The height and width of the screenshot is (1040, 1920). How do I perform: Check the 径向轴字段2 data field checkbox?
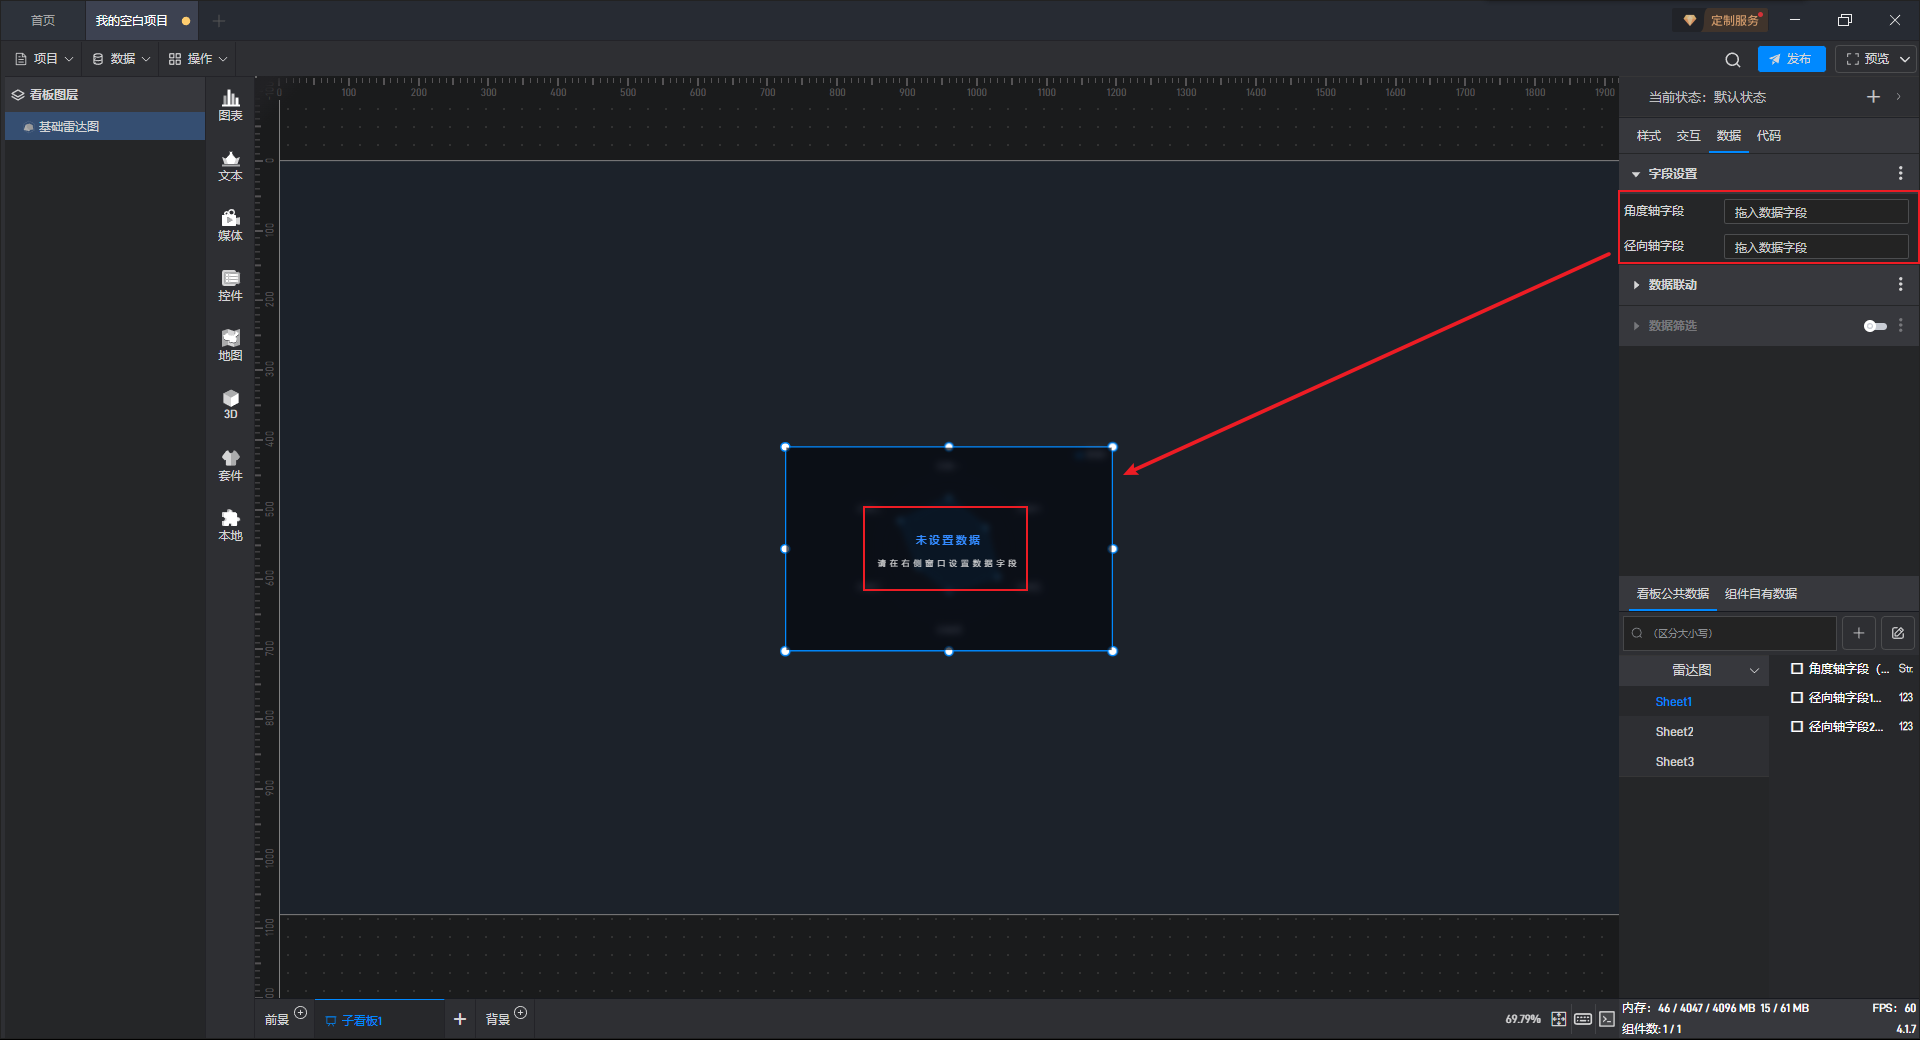click(1797, 727)
